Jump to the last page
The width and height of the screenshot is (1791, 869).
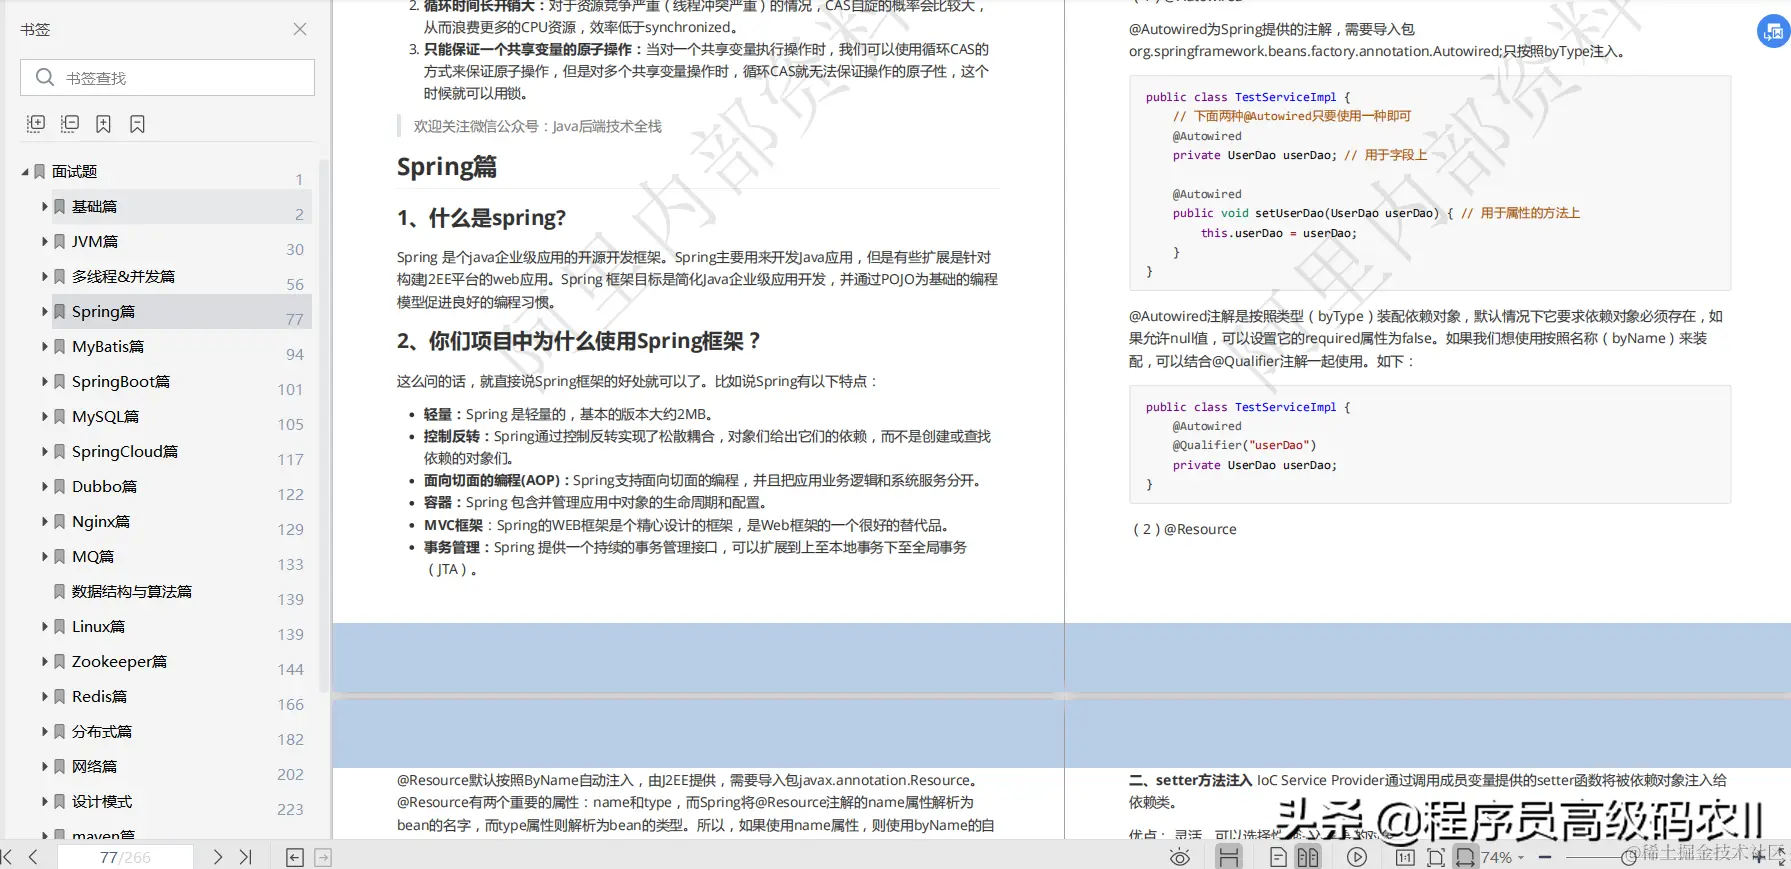246,857
